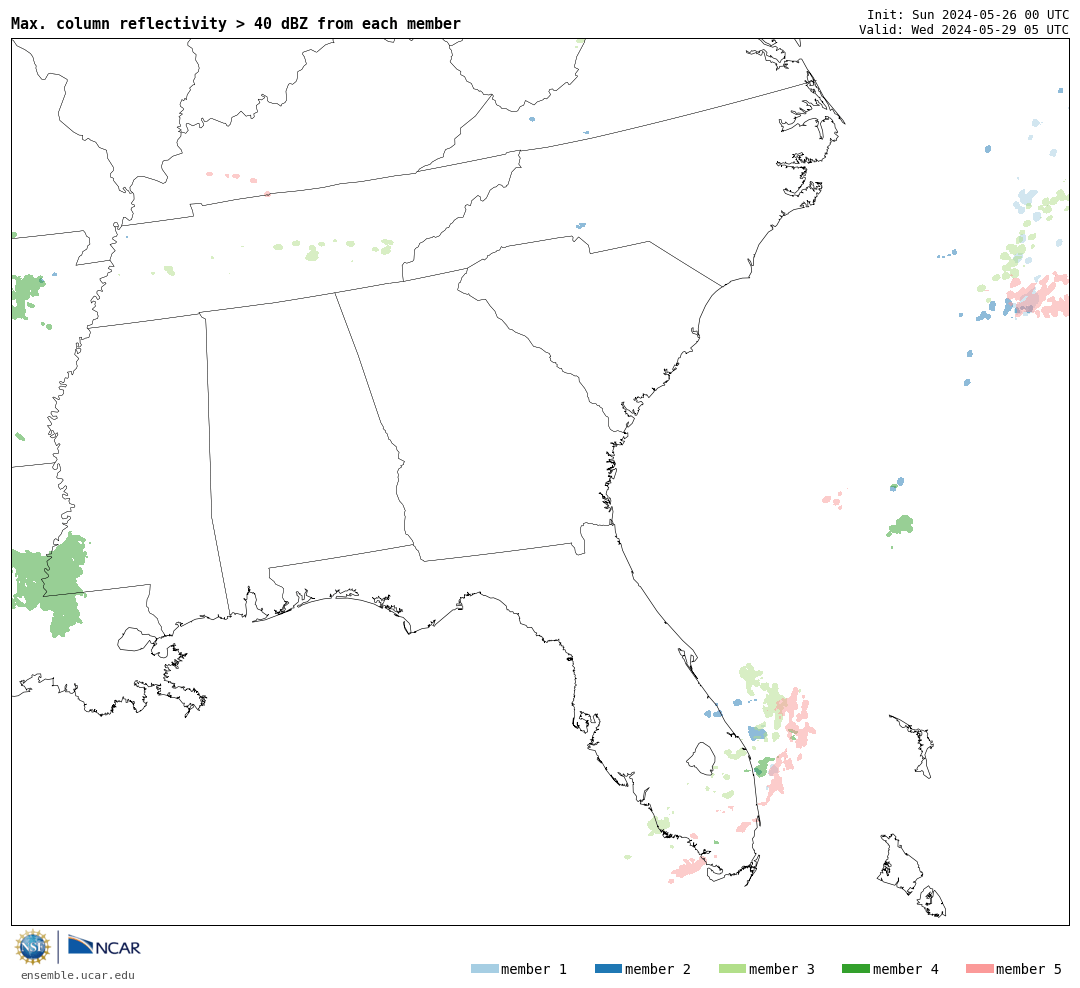
Task: Open the ensemble.ucar.edu link text
Action: coord(78,975)
